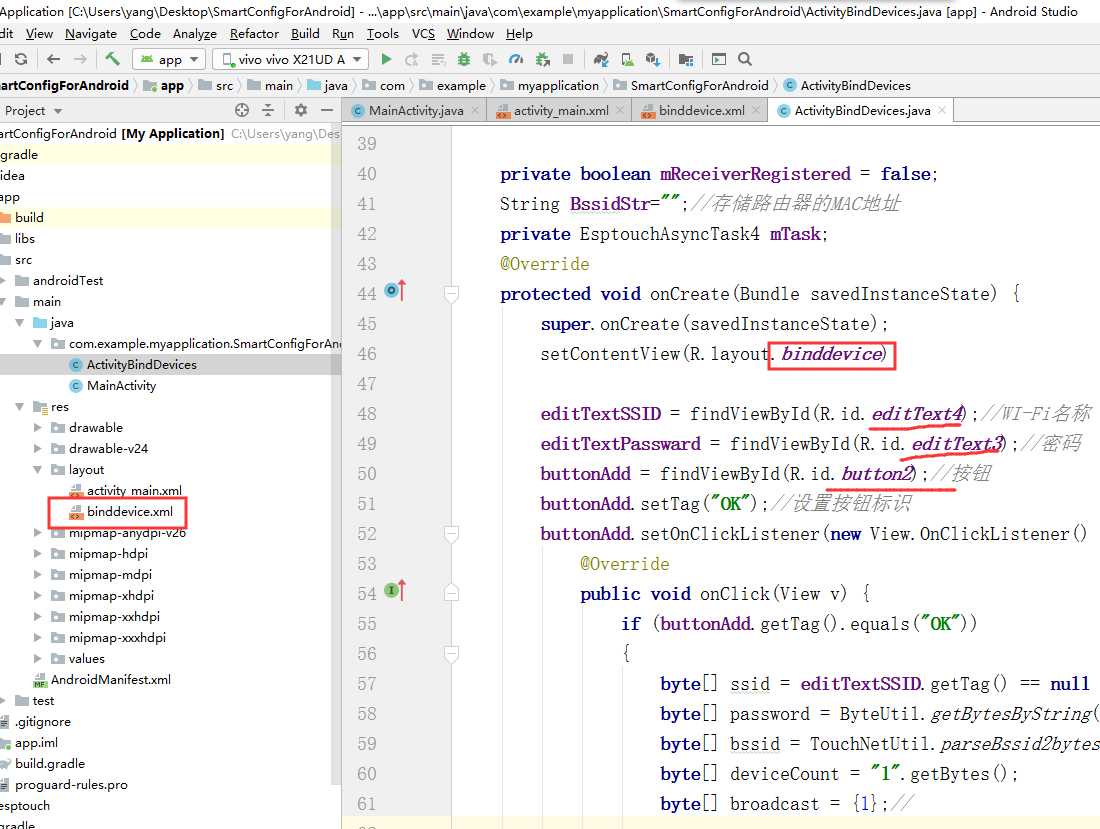
Task: Hide the Project panel with minus icon
Action: pos(327,110)
